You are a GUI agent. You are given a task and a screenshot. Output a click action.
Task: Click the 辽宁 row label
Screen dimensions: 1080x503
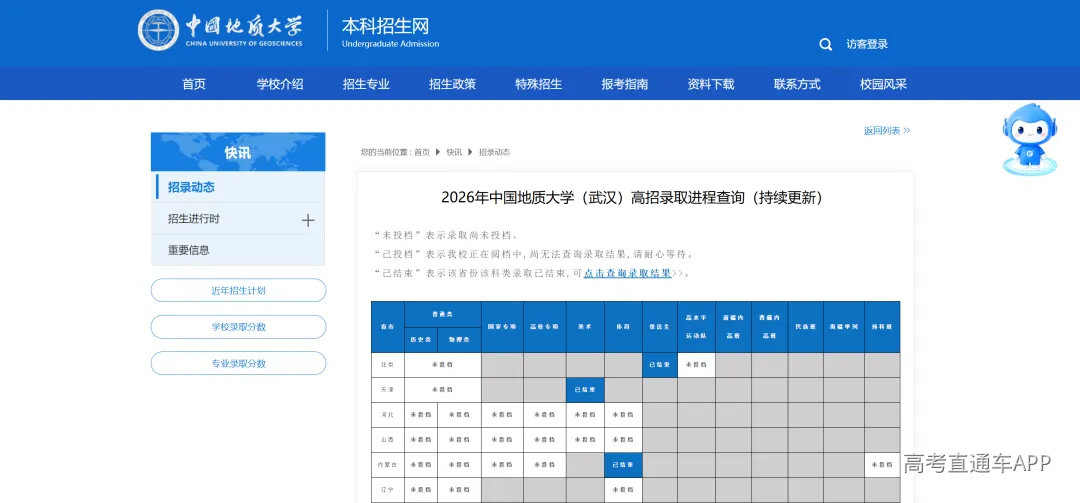pyautogui.click(x=388, y=490)
